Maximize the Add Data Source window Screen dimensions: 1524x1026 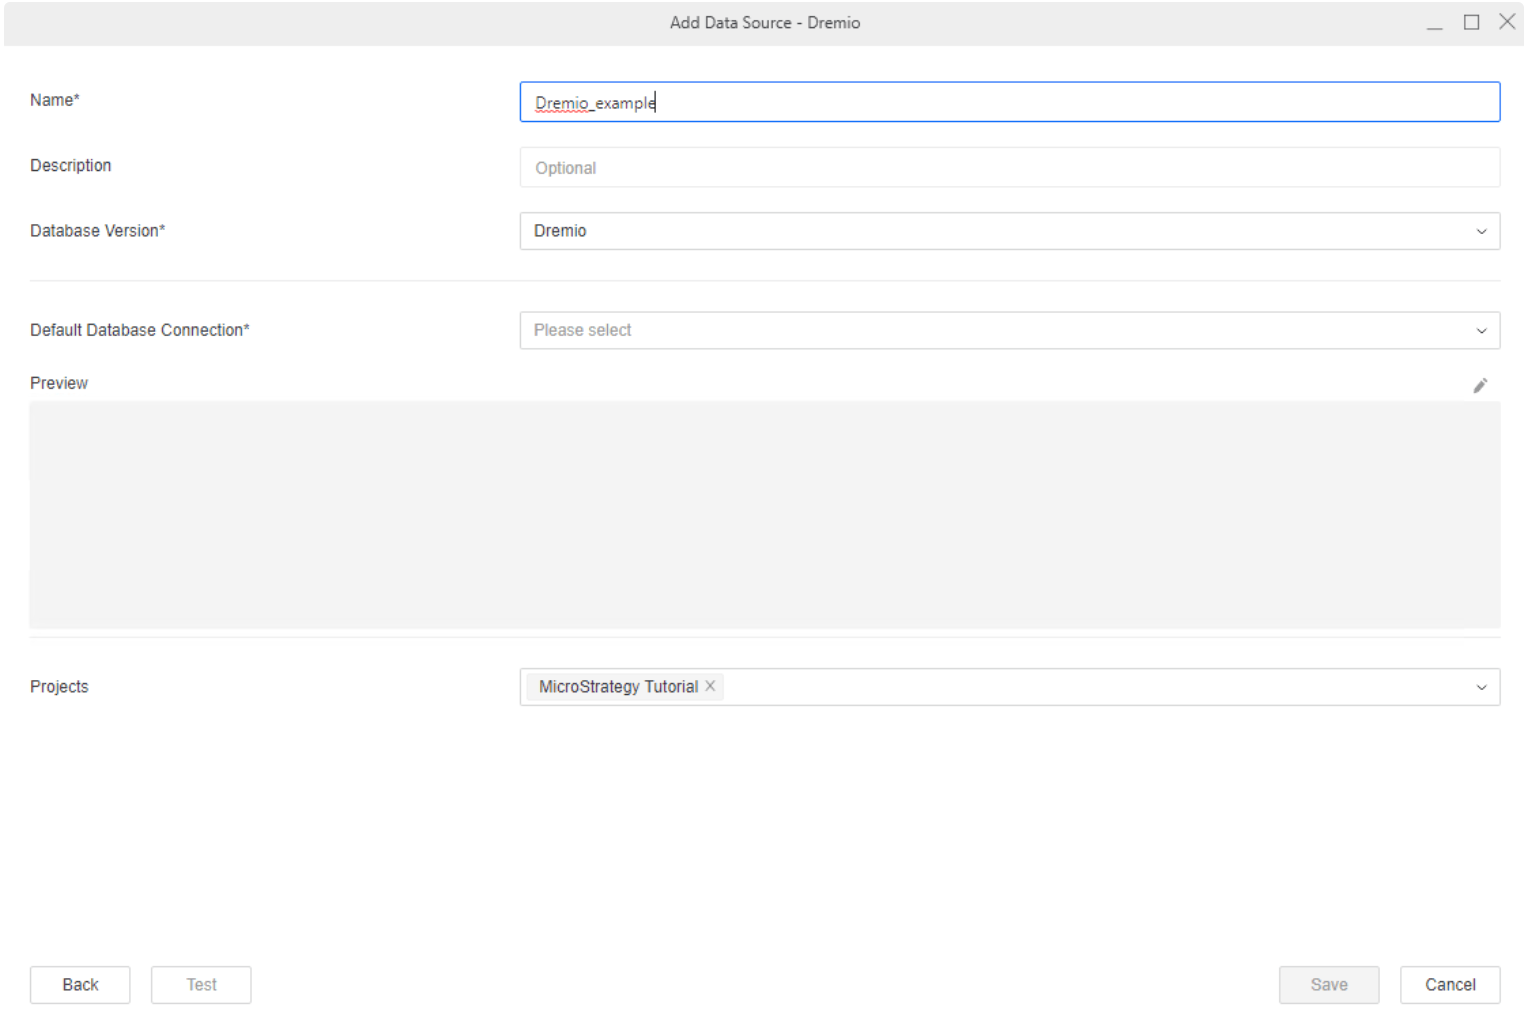click(x=1471, y=22)
